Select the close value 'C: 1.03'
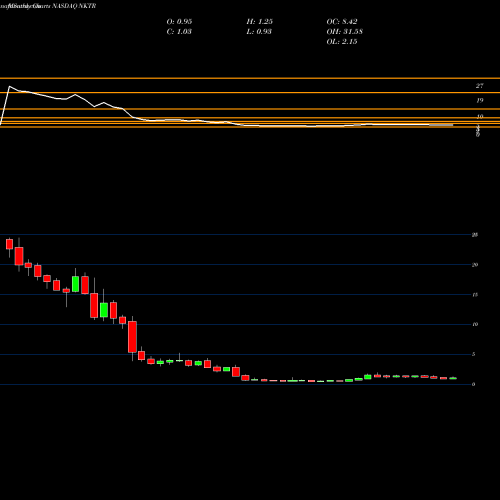 179,31
